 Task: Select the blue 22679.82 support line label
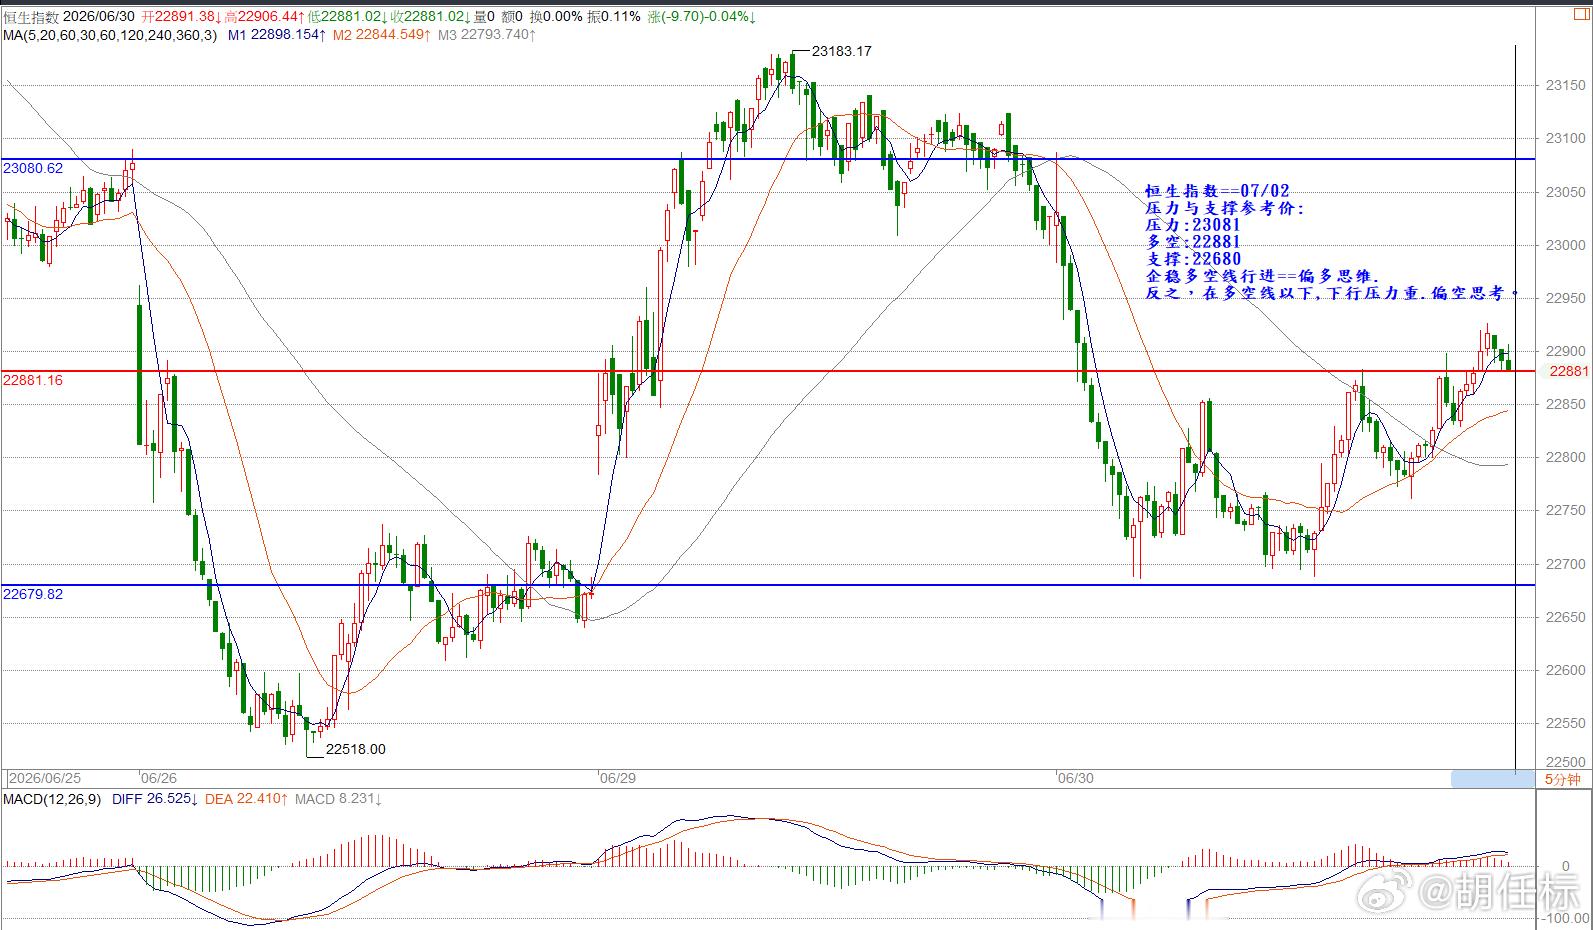(x=33, y=594)
